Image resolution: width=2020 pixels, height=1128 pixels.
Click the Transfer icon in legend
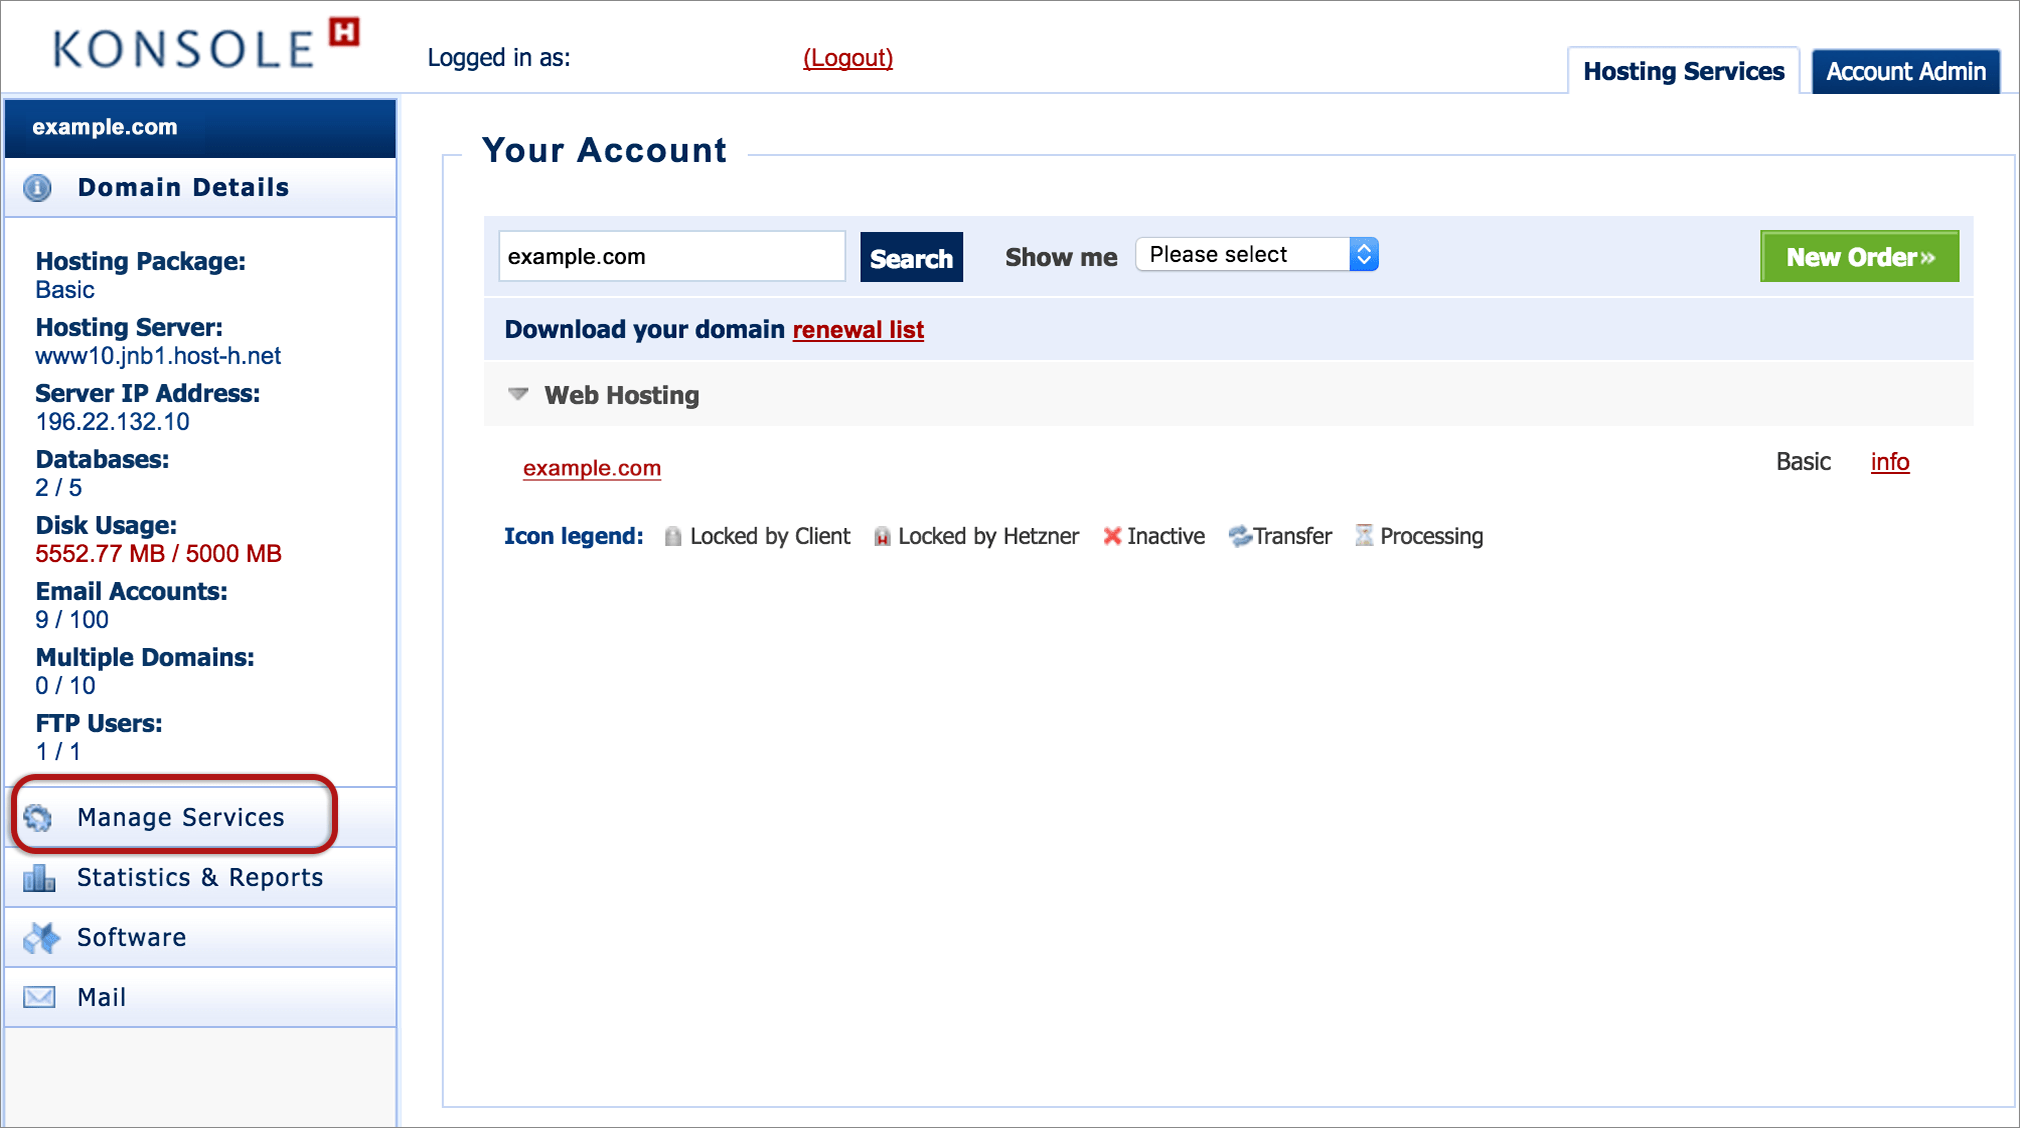click(1238, 536)
